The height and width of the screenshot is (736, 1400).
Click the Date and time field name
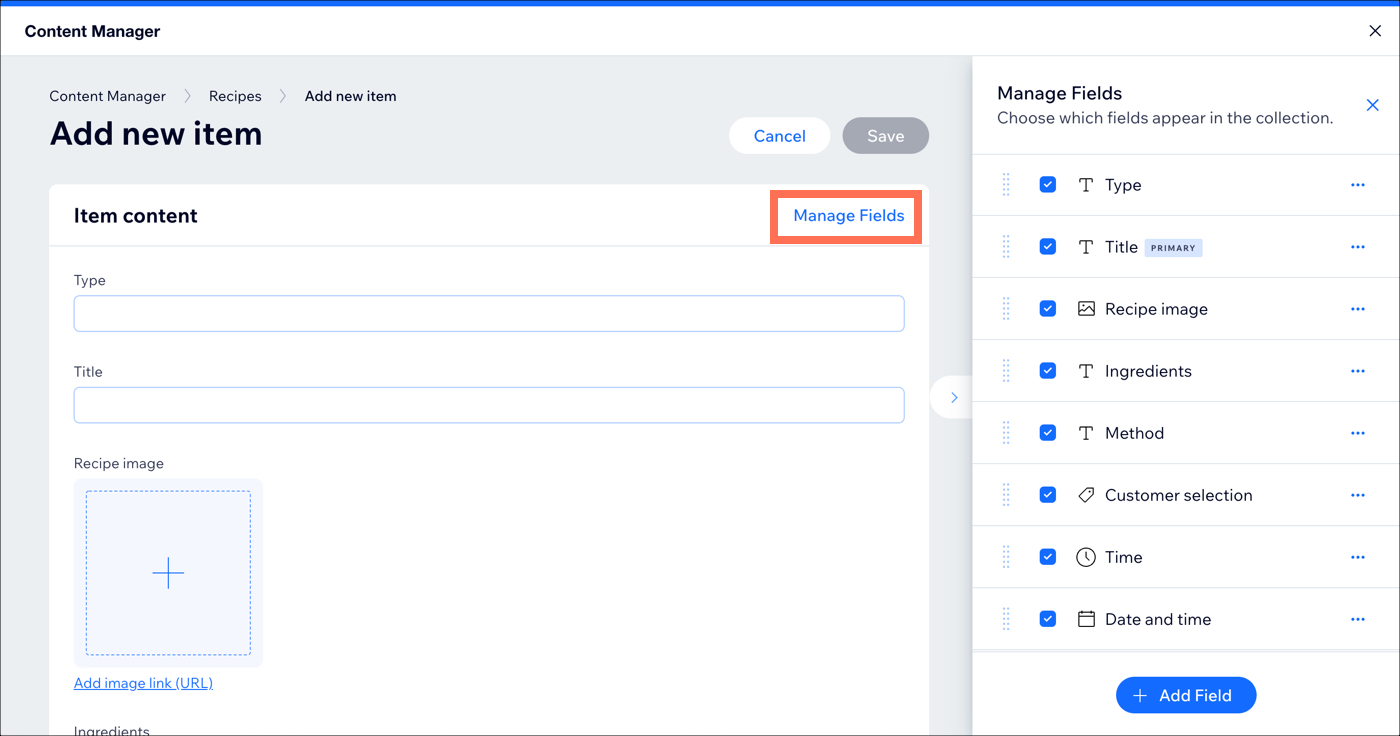[1158, 619]
